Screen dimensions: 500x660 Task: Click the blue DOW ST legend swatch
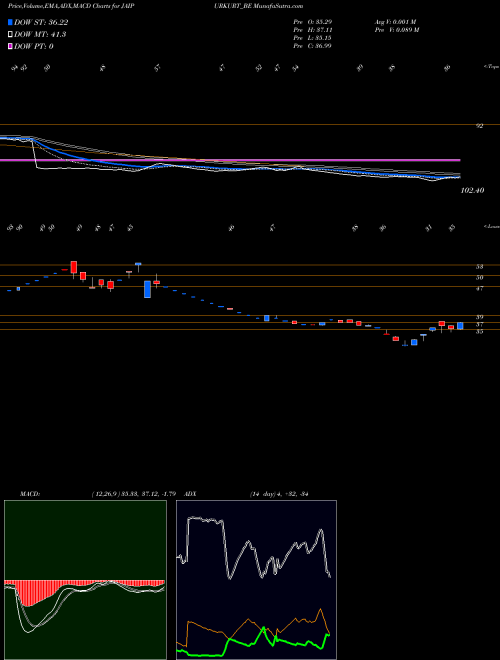pyautogui.click(x=11, y=23)
